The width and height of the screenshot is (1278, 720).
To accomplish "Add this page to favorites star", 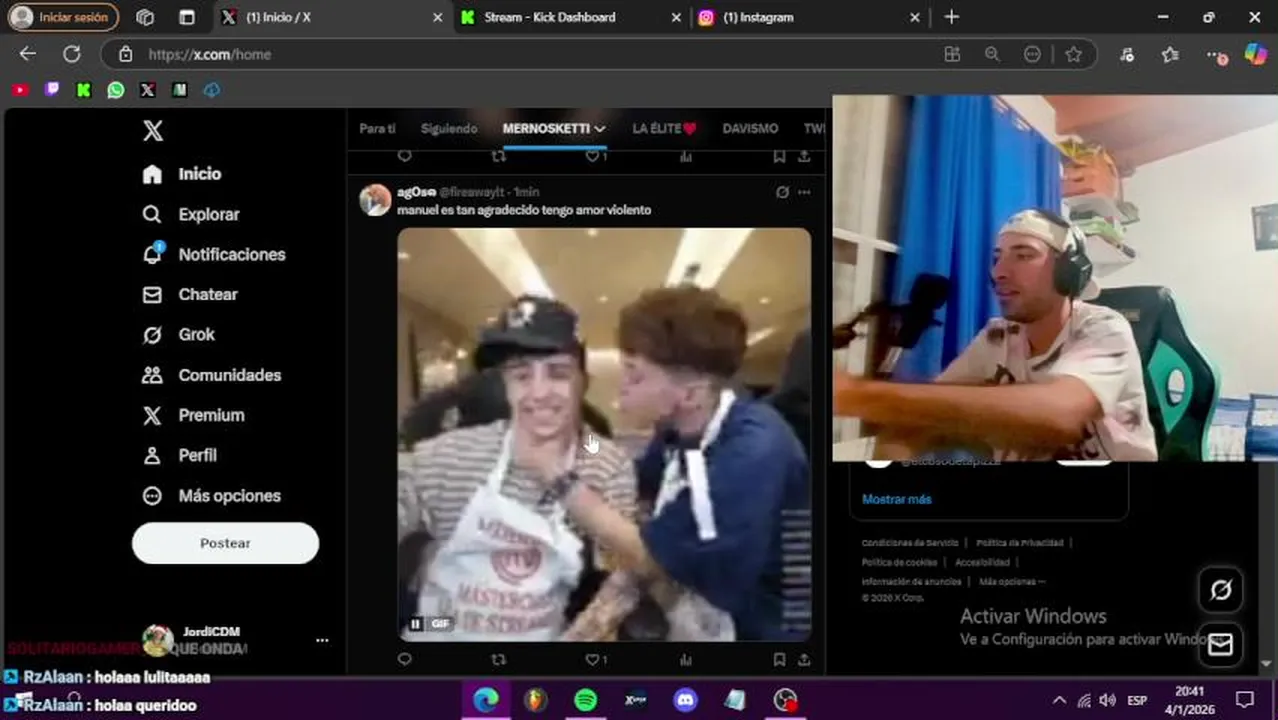I will click(1073, 54).
